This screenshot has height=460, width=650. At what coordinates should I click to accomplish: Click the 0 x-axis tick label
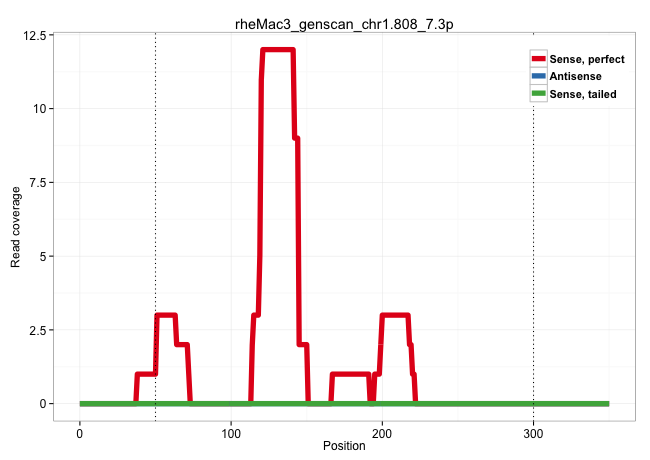coord(80,432)
